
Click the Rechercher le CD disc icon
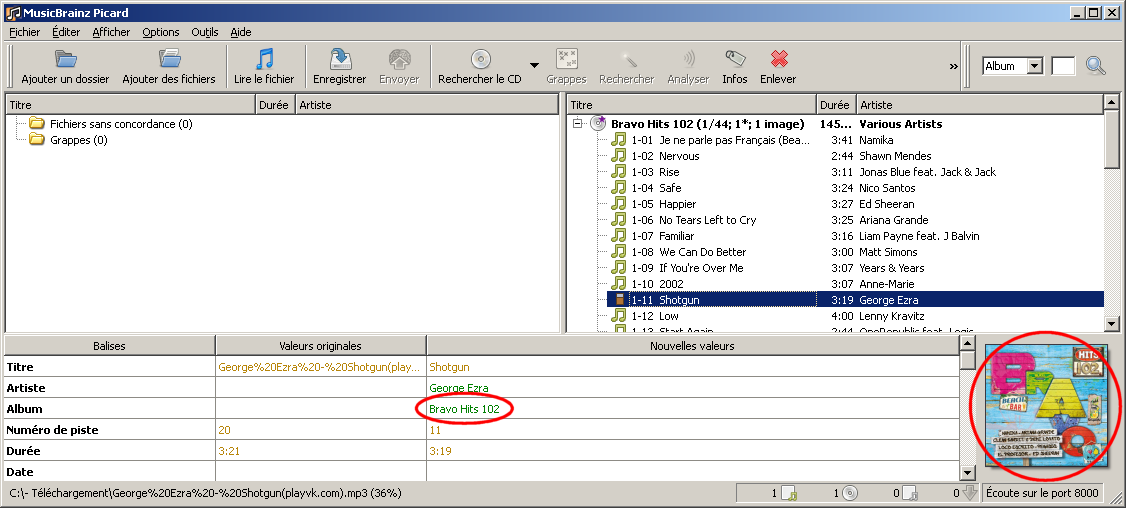click(x=480, y=59)
